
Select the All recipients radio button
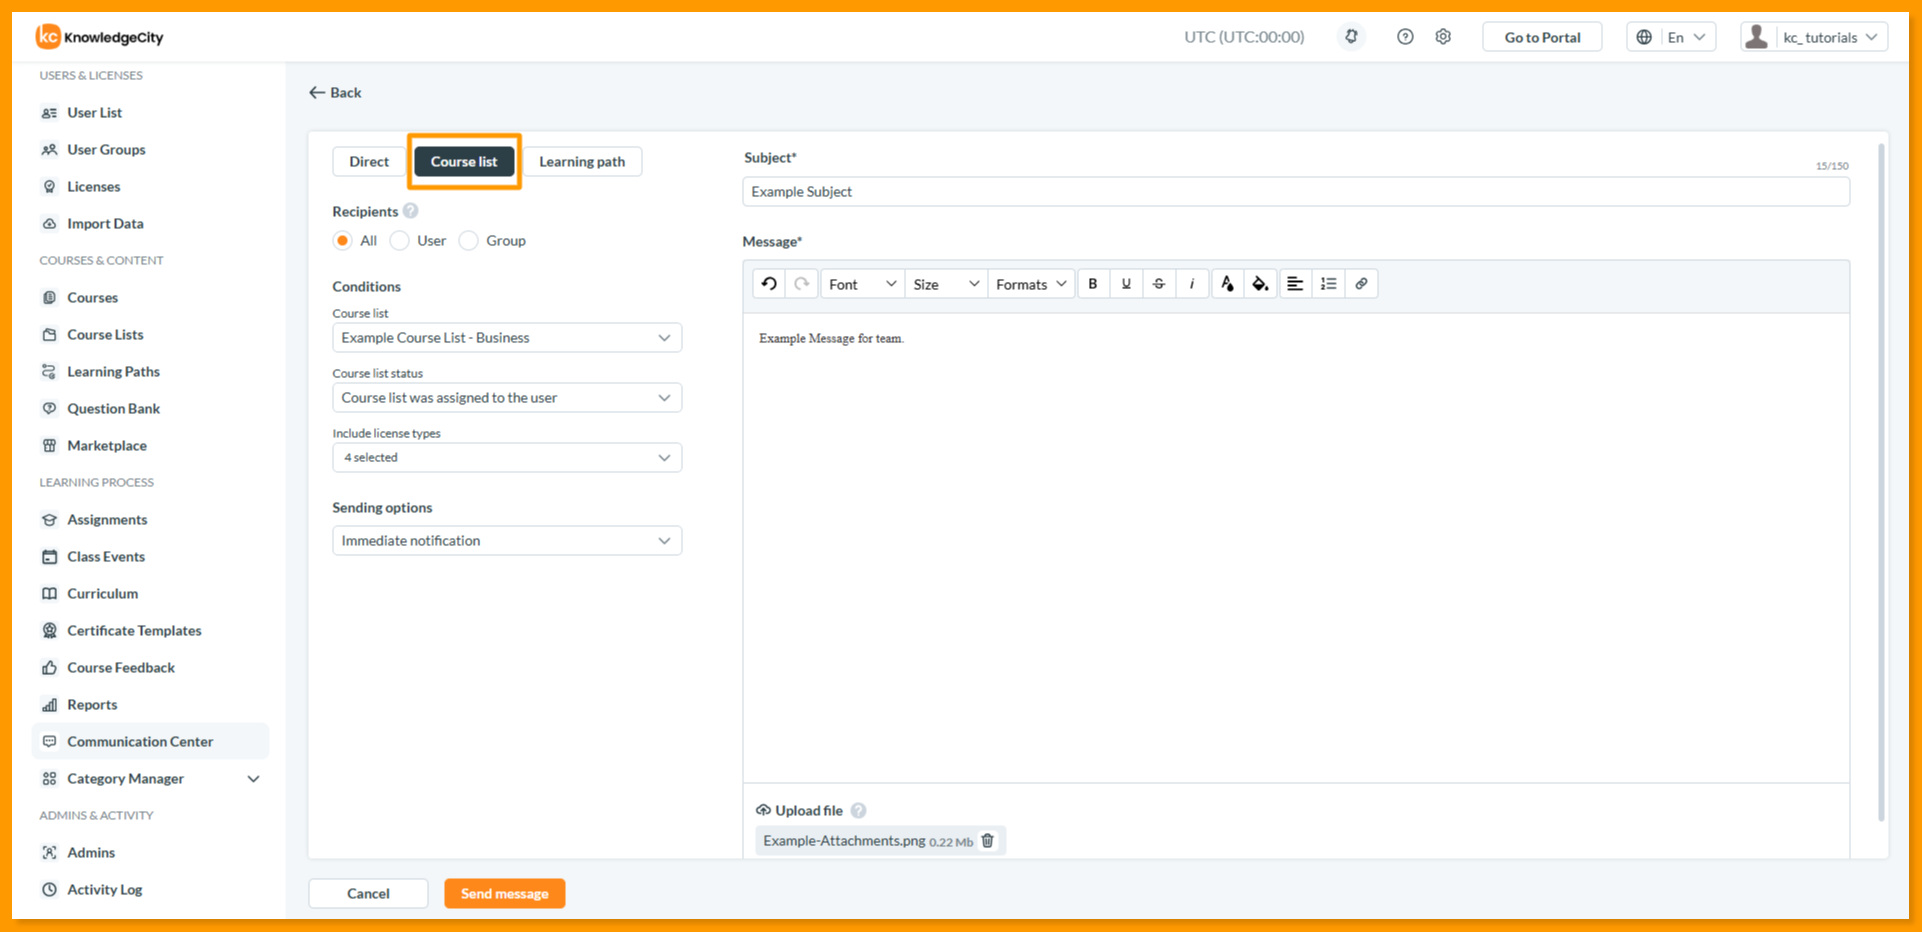(x=343, y=241)
